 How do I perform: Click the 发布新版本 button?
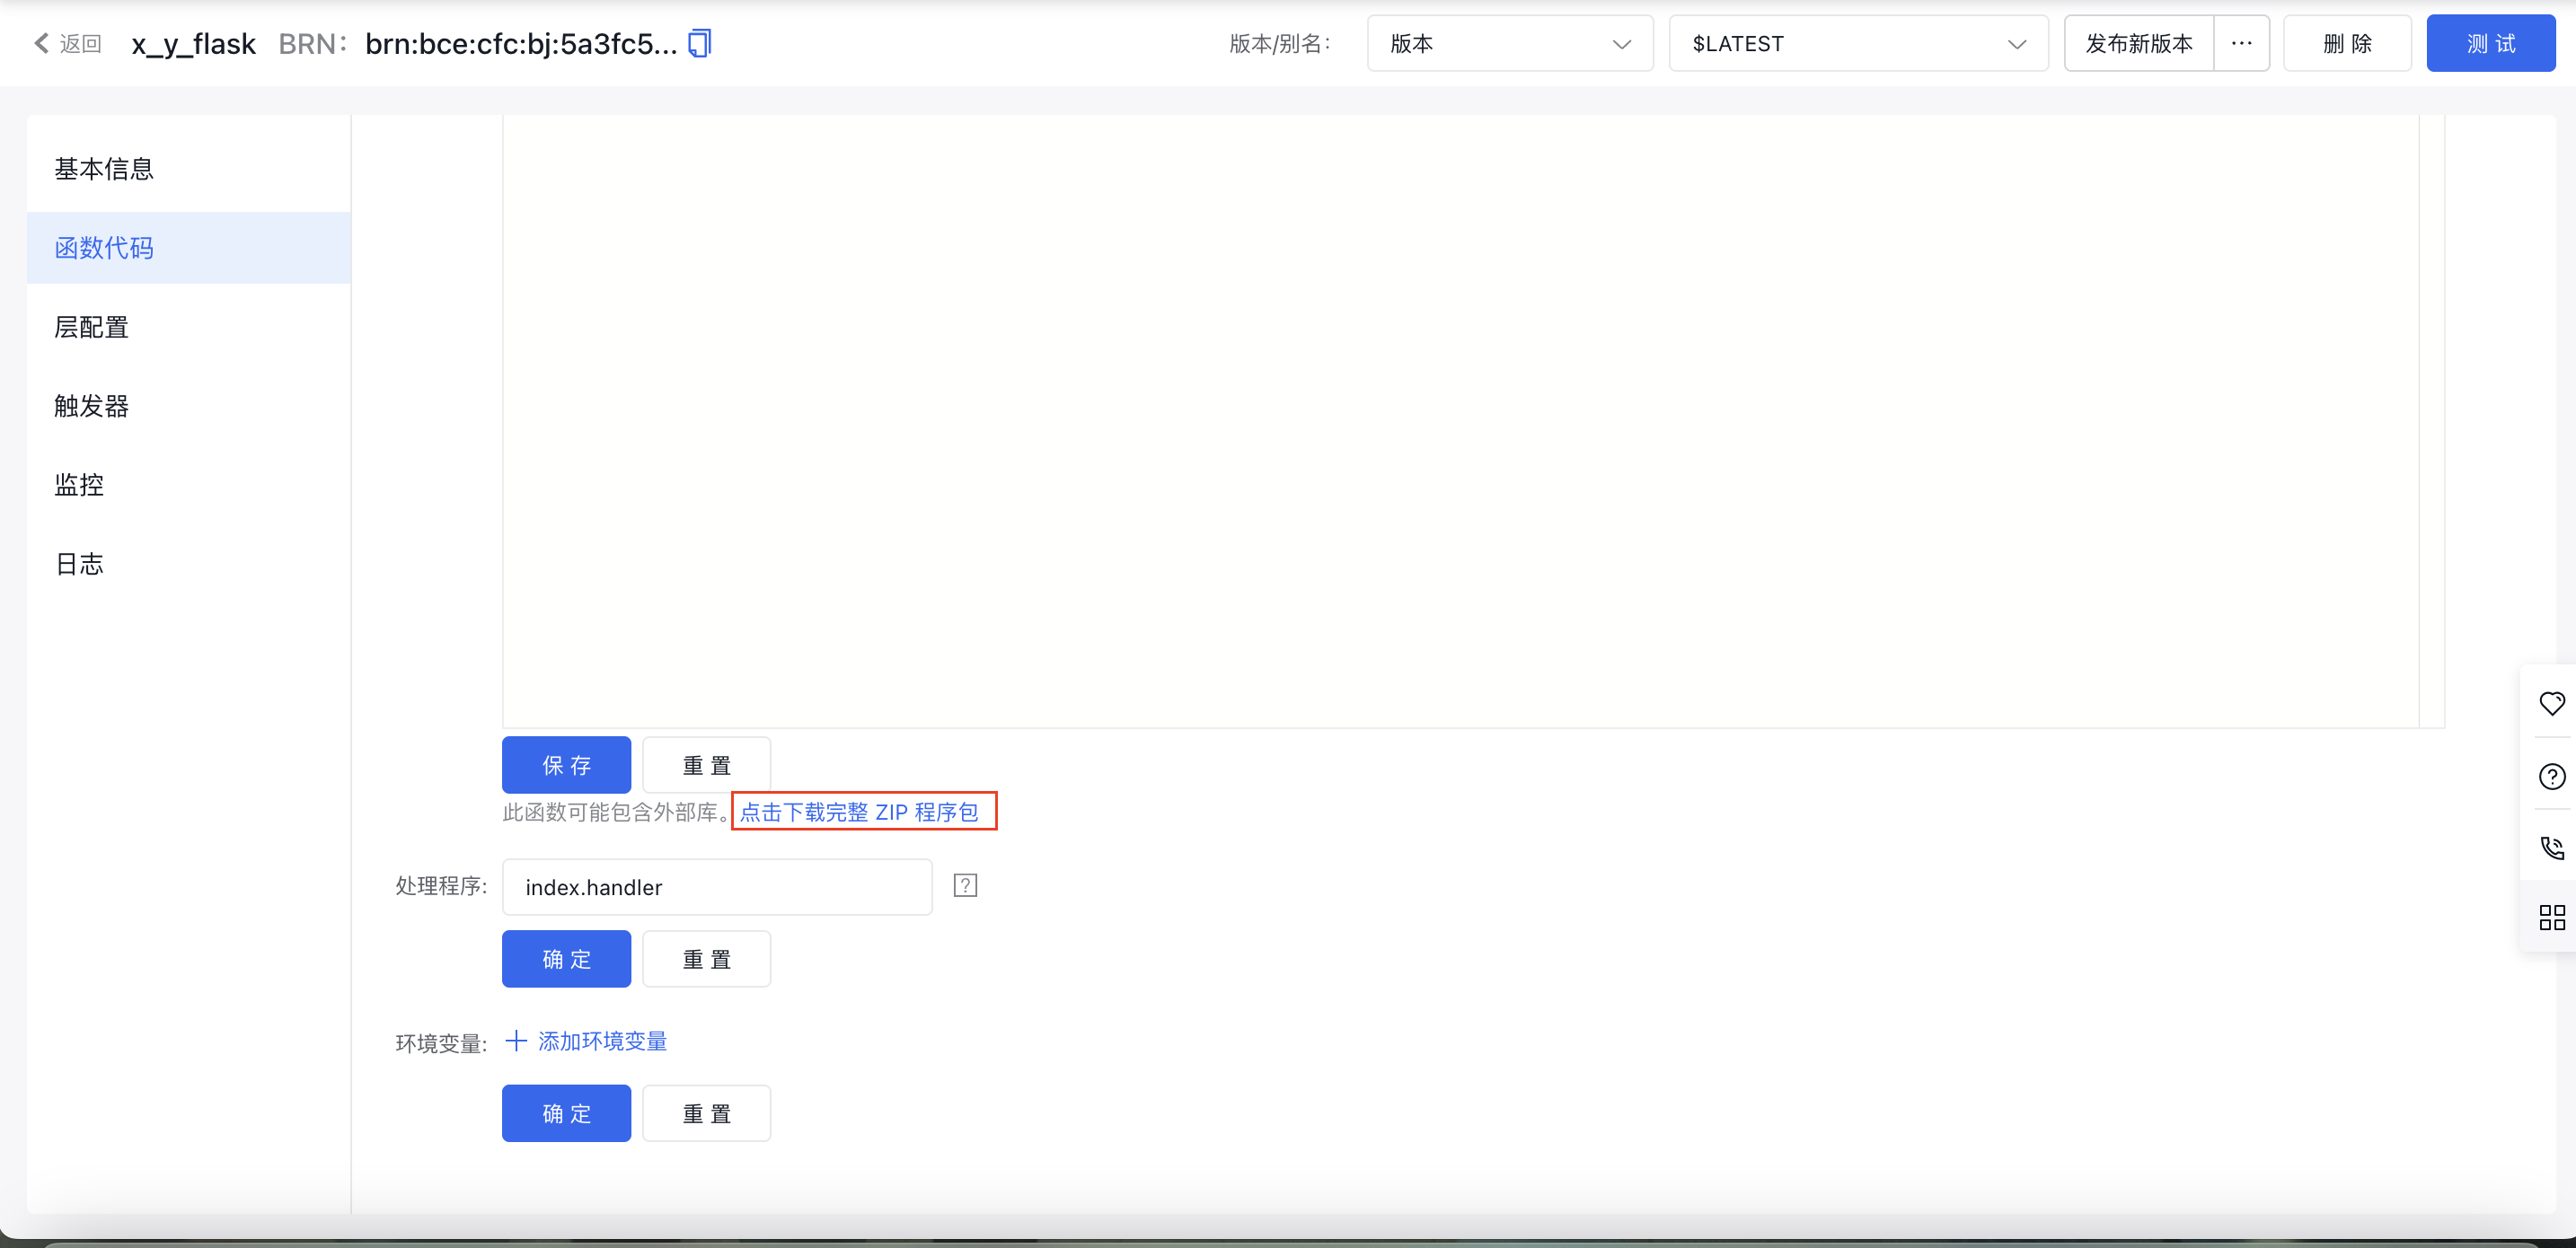[2139, 43]
